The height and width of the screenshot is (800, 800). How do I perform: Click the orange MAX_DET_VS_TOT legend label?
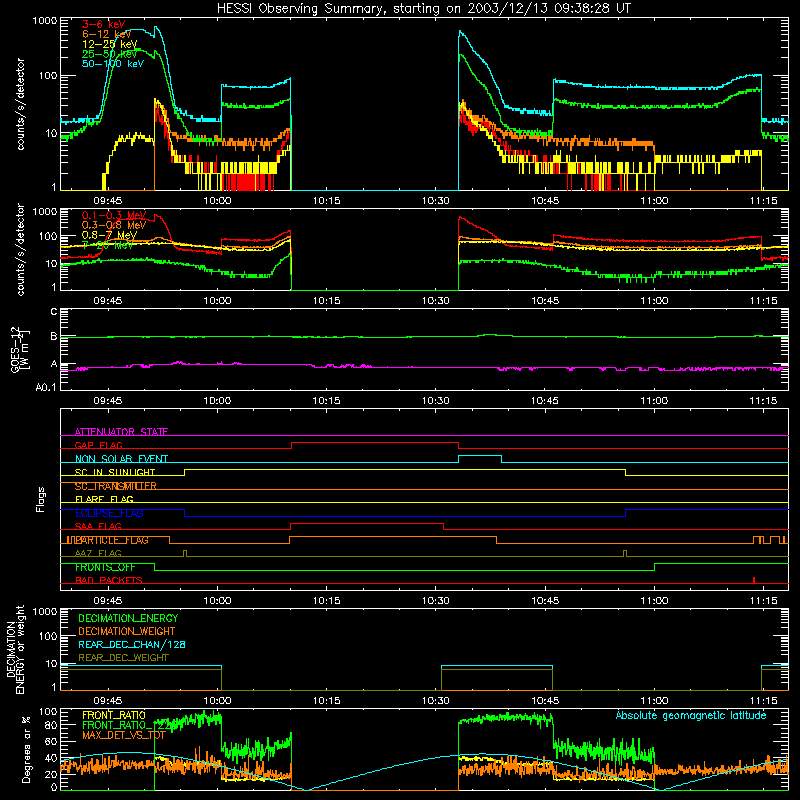pos(124,735)
